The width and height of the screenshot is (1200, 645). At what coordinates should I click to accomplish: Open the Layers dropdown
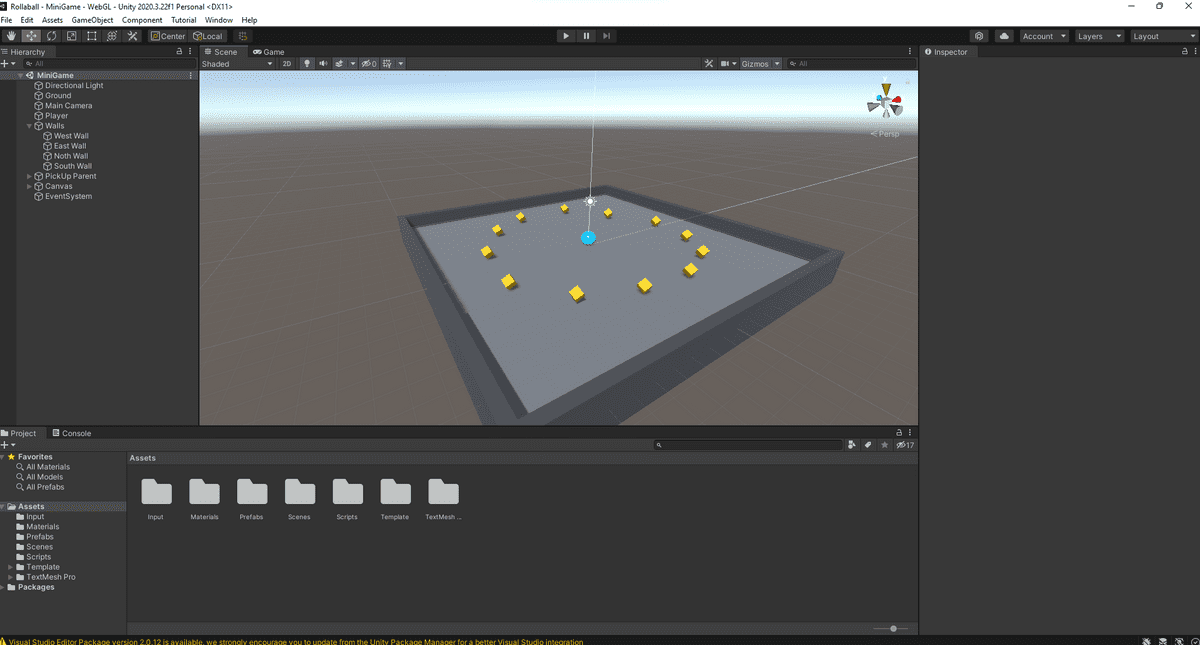point(1099,36)
